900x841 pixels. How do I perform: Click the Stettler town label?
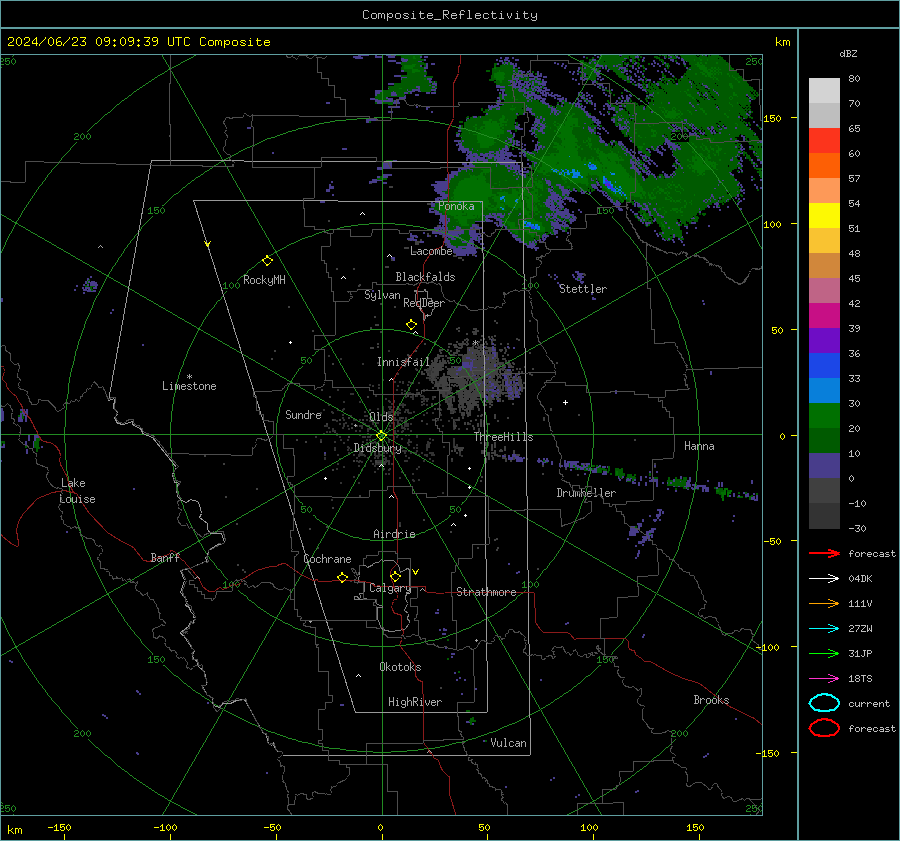[583, 289]
